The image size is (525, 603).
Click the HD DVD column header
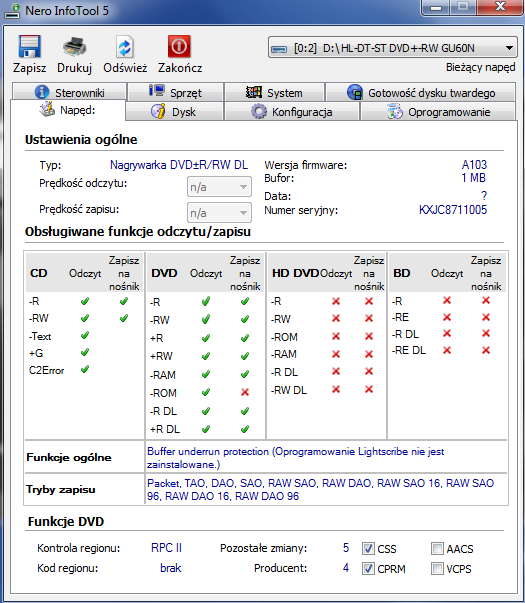pyautogui.click(x=295, y=273)
